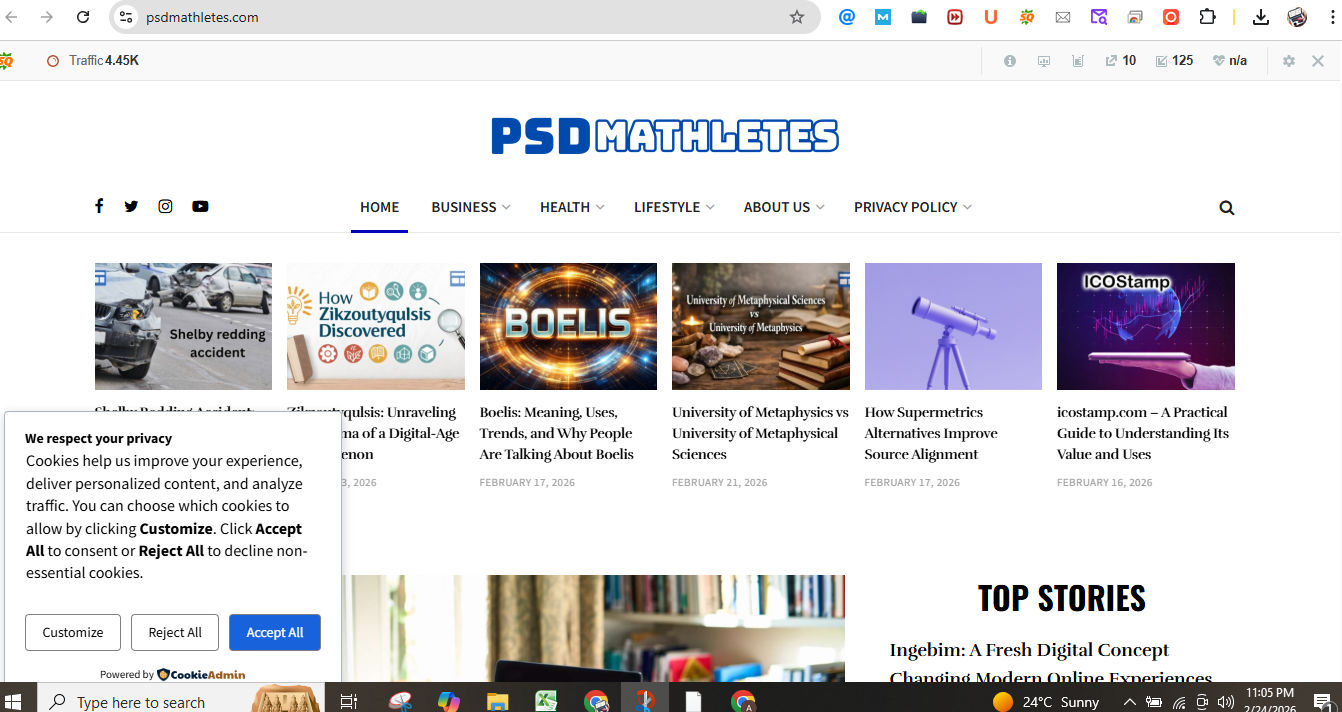Open Task View on the taskbar

tap(348, 702)
